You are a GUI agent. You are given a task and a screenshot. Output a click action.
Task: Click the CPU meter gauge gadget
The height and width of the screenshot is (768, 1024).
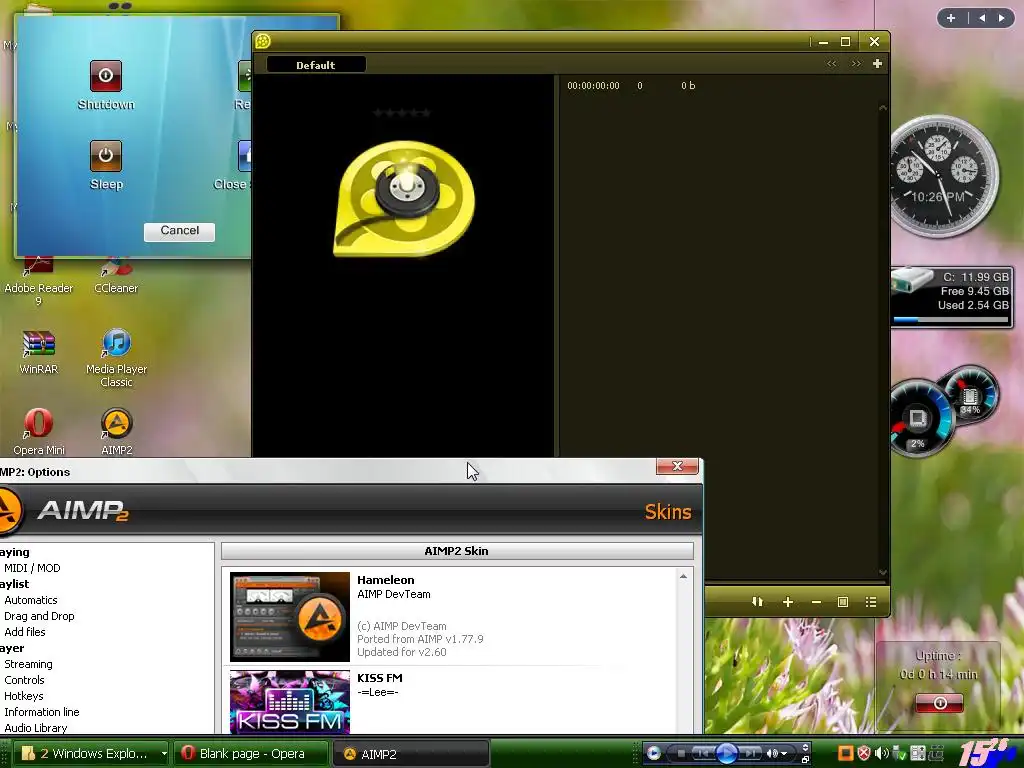921,418
